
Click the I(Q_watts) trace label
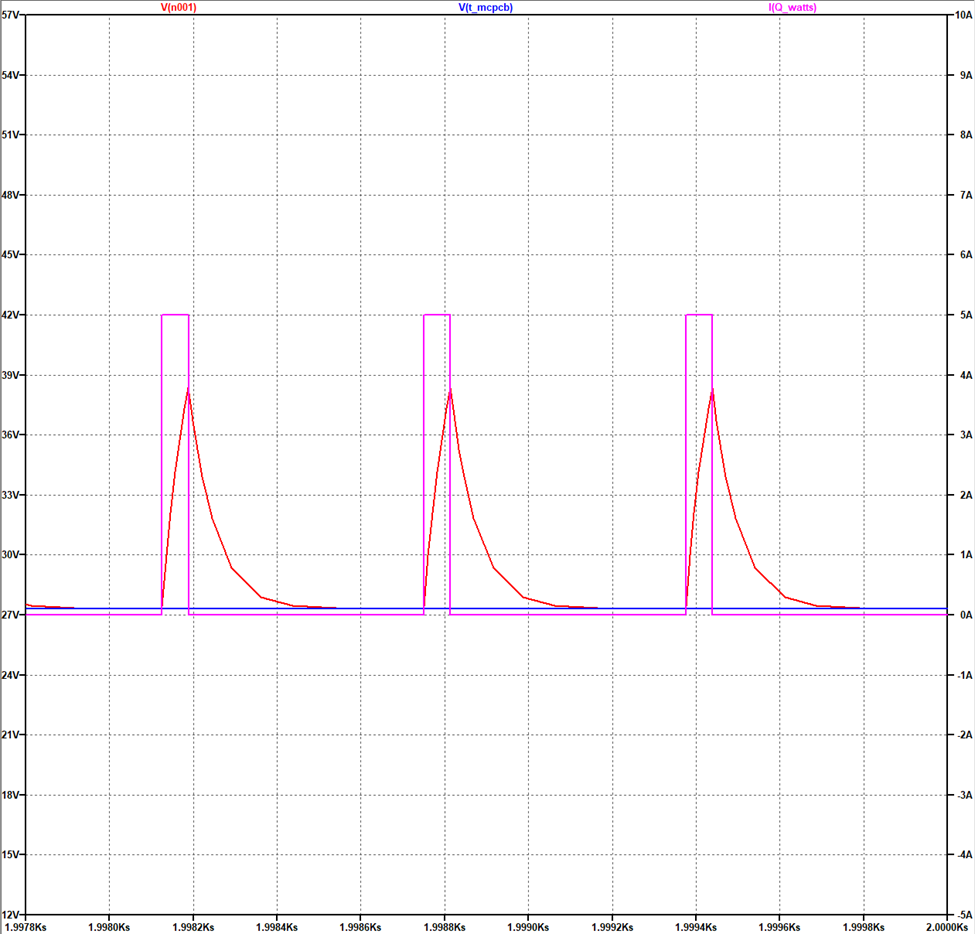pyautogui.click(x=797, y=7)
